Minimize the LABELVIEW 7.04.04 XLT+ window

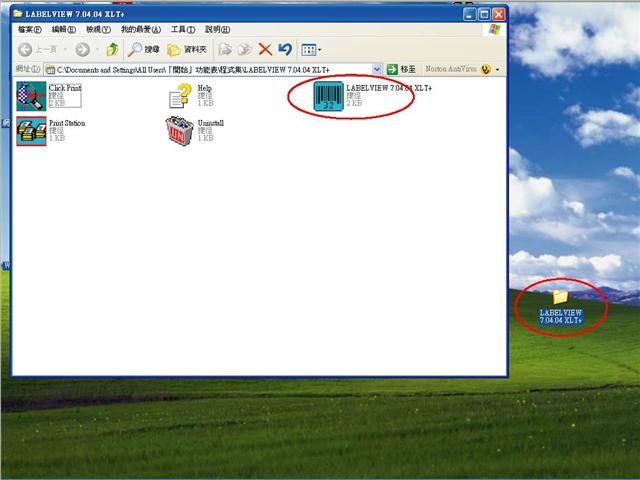coord(469,14)
